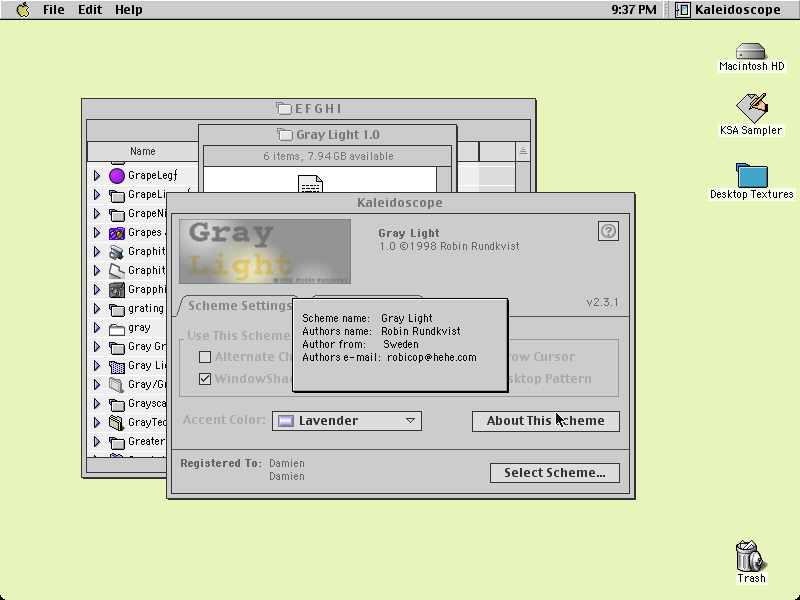800x600 pixels.
Task: Select the GrayTec scheme icon
Action: [x=117, y=423]
